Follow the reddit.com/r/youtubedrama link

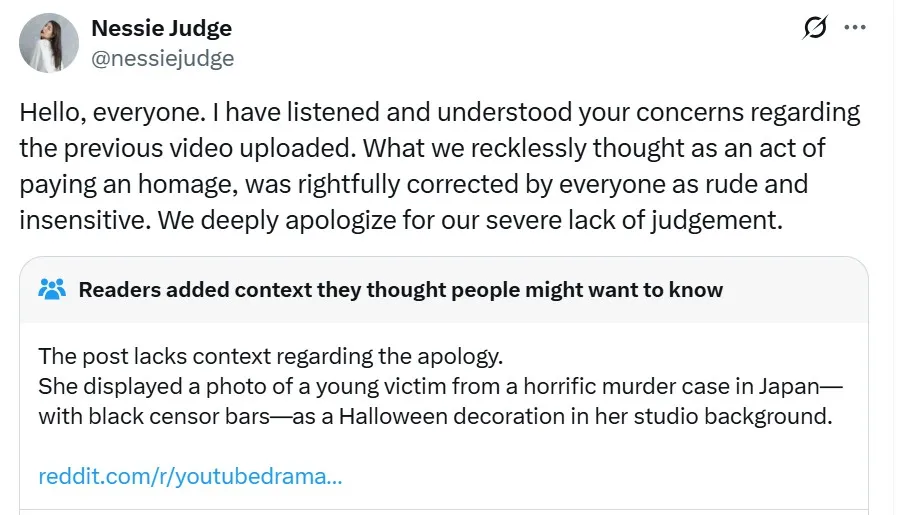(190, 475)
